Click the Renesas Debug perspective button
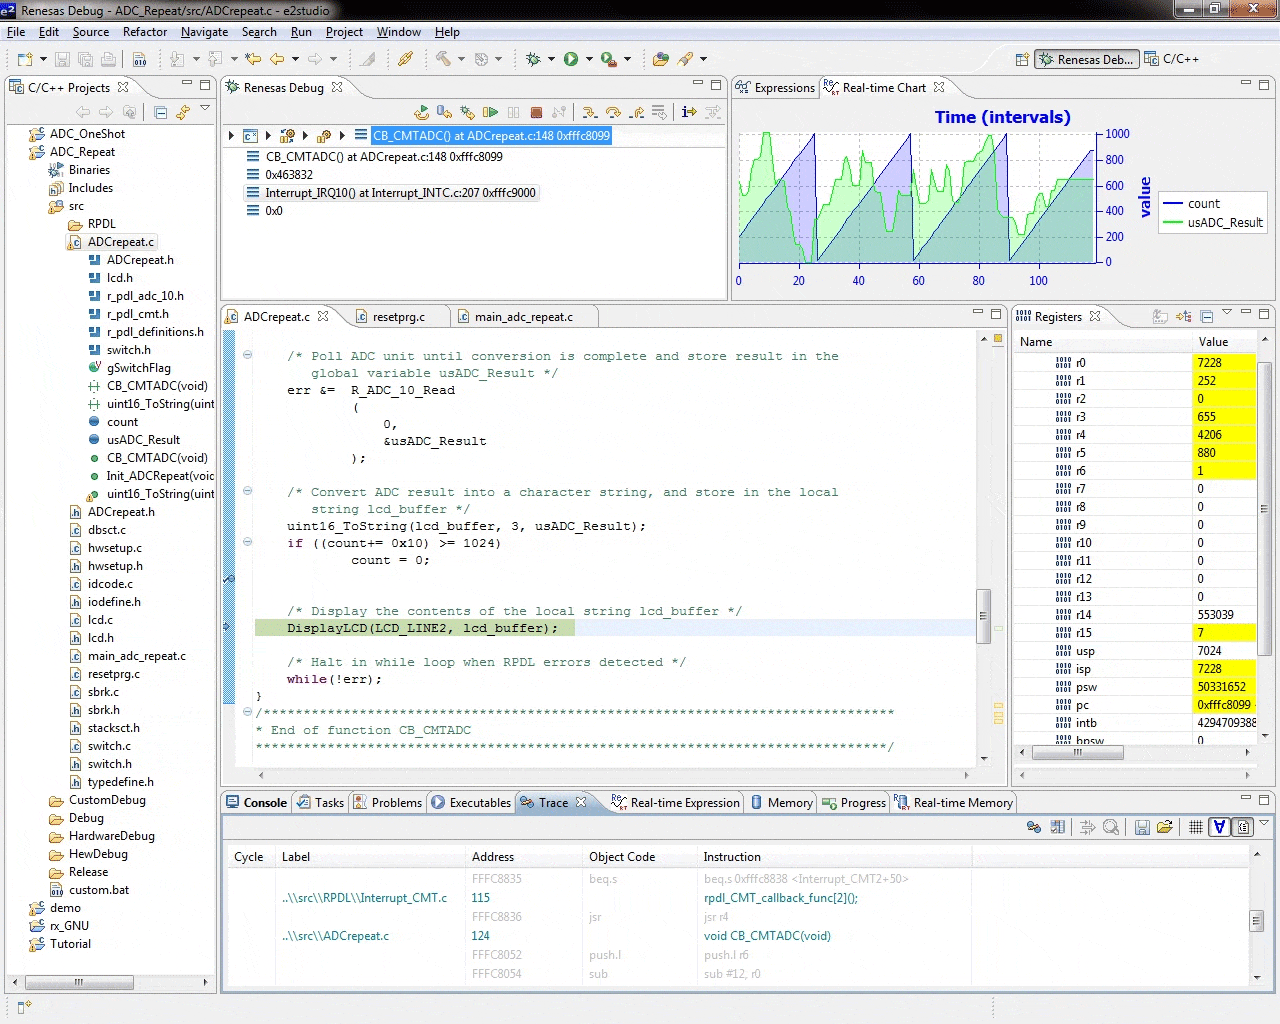 point(1086,60)
